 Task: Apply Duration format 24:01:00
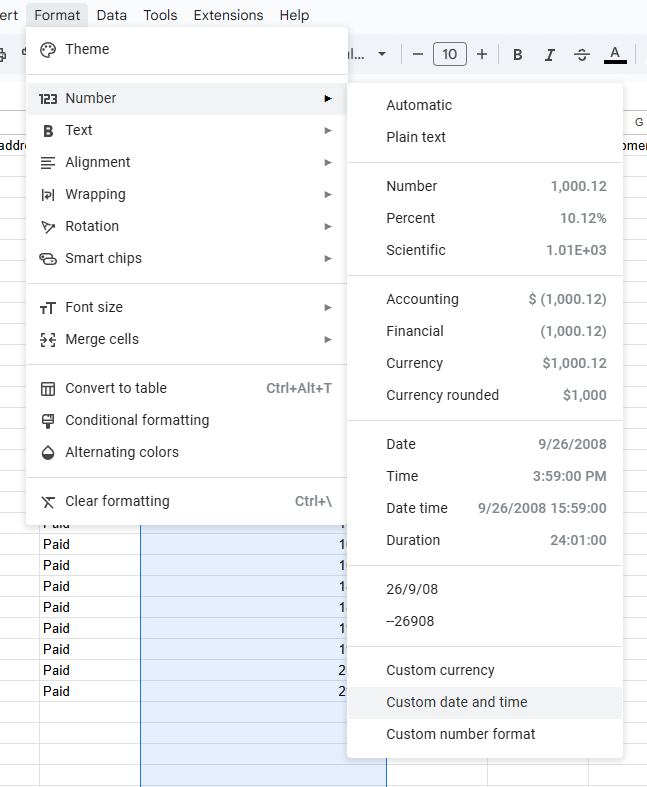coord(485,540)
